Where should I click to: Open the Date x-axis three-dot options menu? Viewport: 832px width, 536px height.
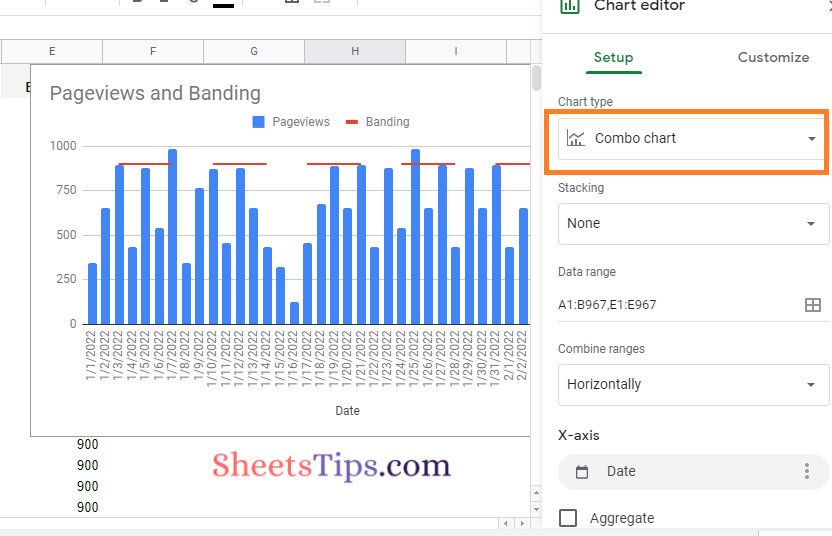pos(807,471)
